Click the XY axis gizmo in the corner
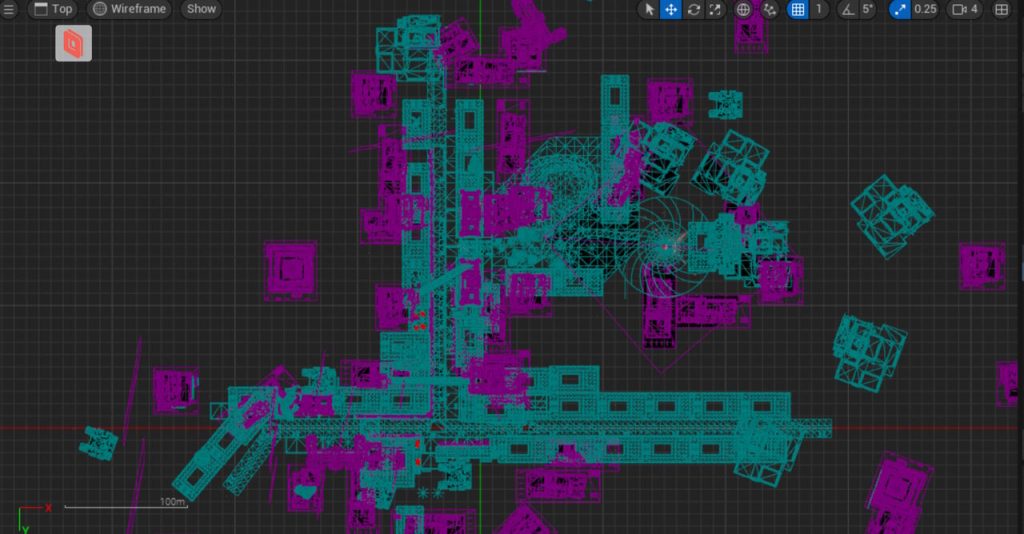Viewport: 1024px width, 534px height. click(x=27, y=514)
